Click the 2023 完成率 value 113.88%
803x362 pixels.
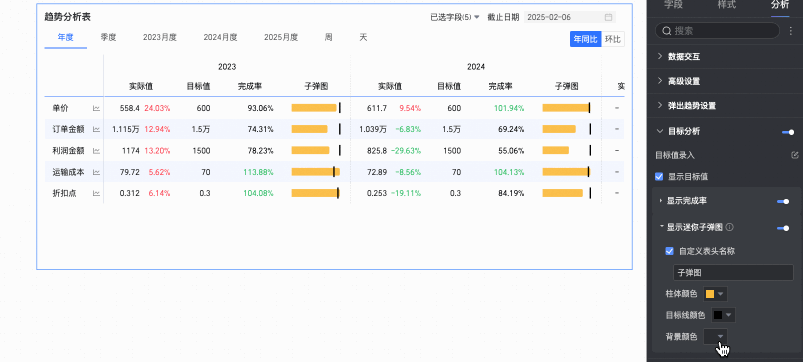pyautogui.click(x=260, y=173)
